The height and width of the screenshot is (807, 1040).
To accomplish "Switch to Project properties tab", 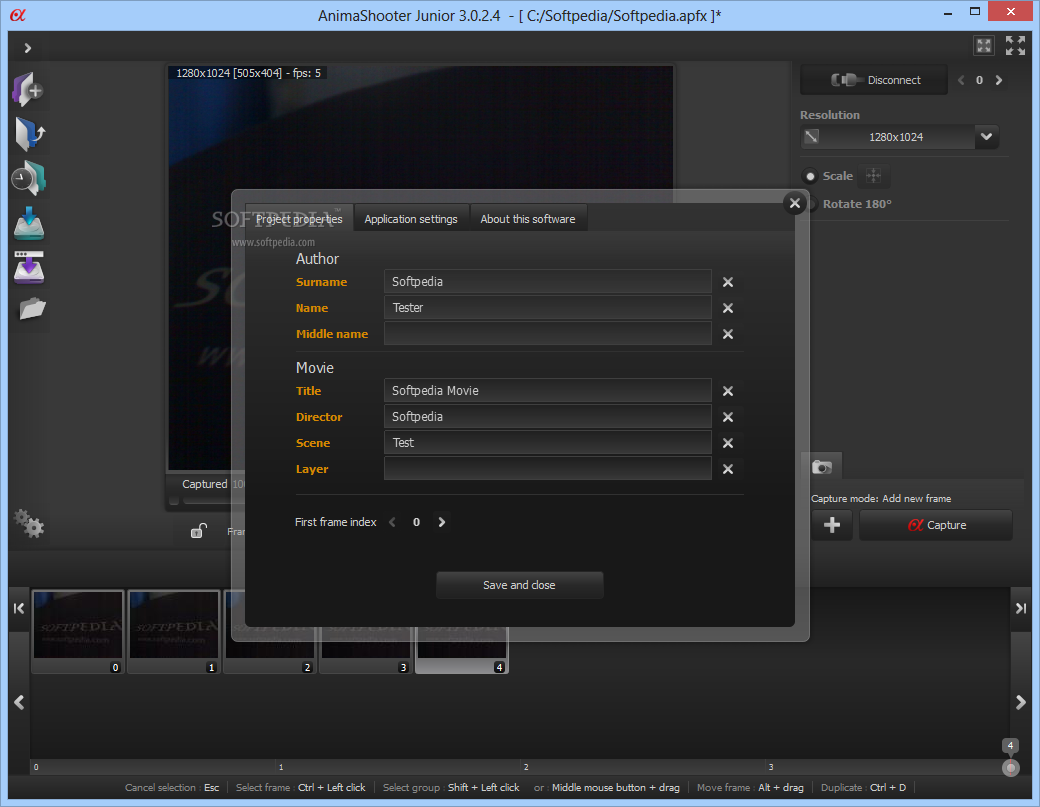I will pyautogui.click(x=299, y=219).
